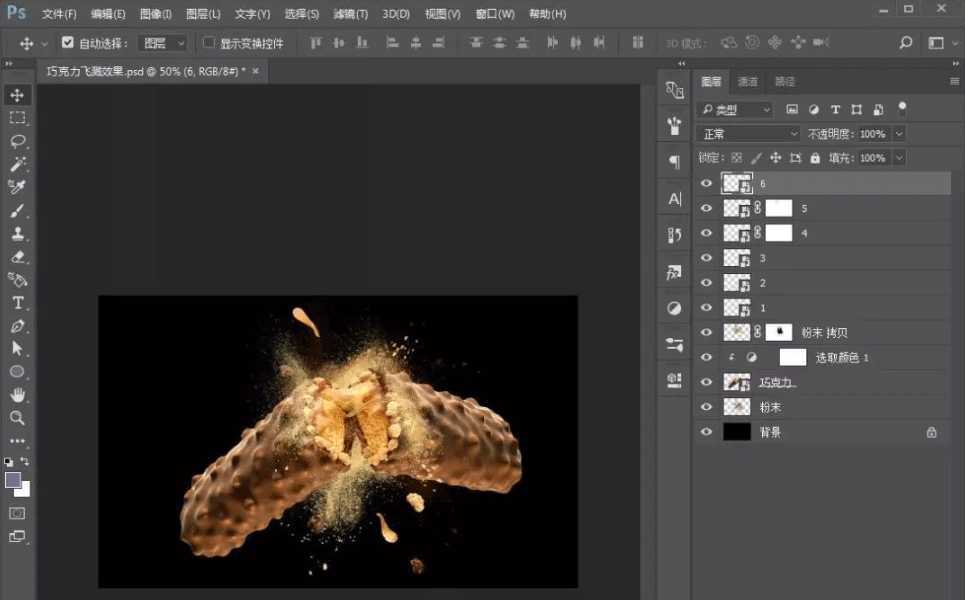Select the Eraser tool
Viewport: 965px width, 600px height.
(17, 256)
